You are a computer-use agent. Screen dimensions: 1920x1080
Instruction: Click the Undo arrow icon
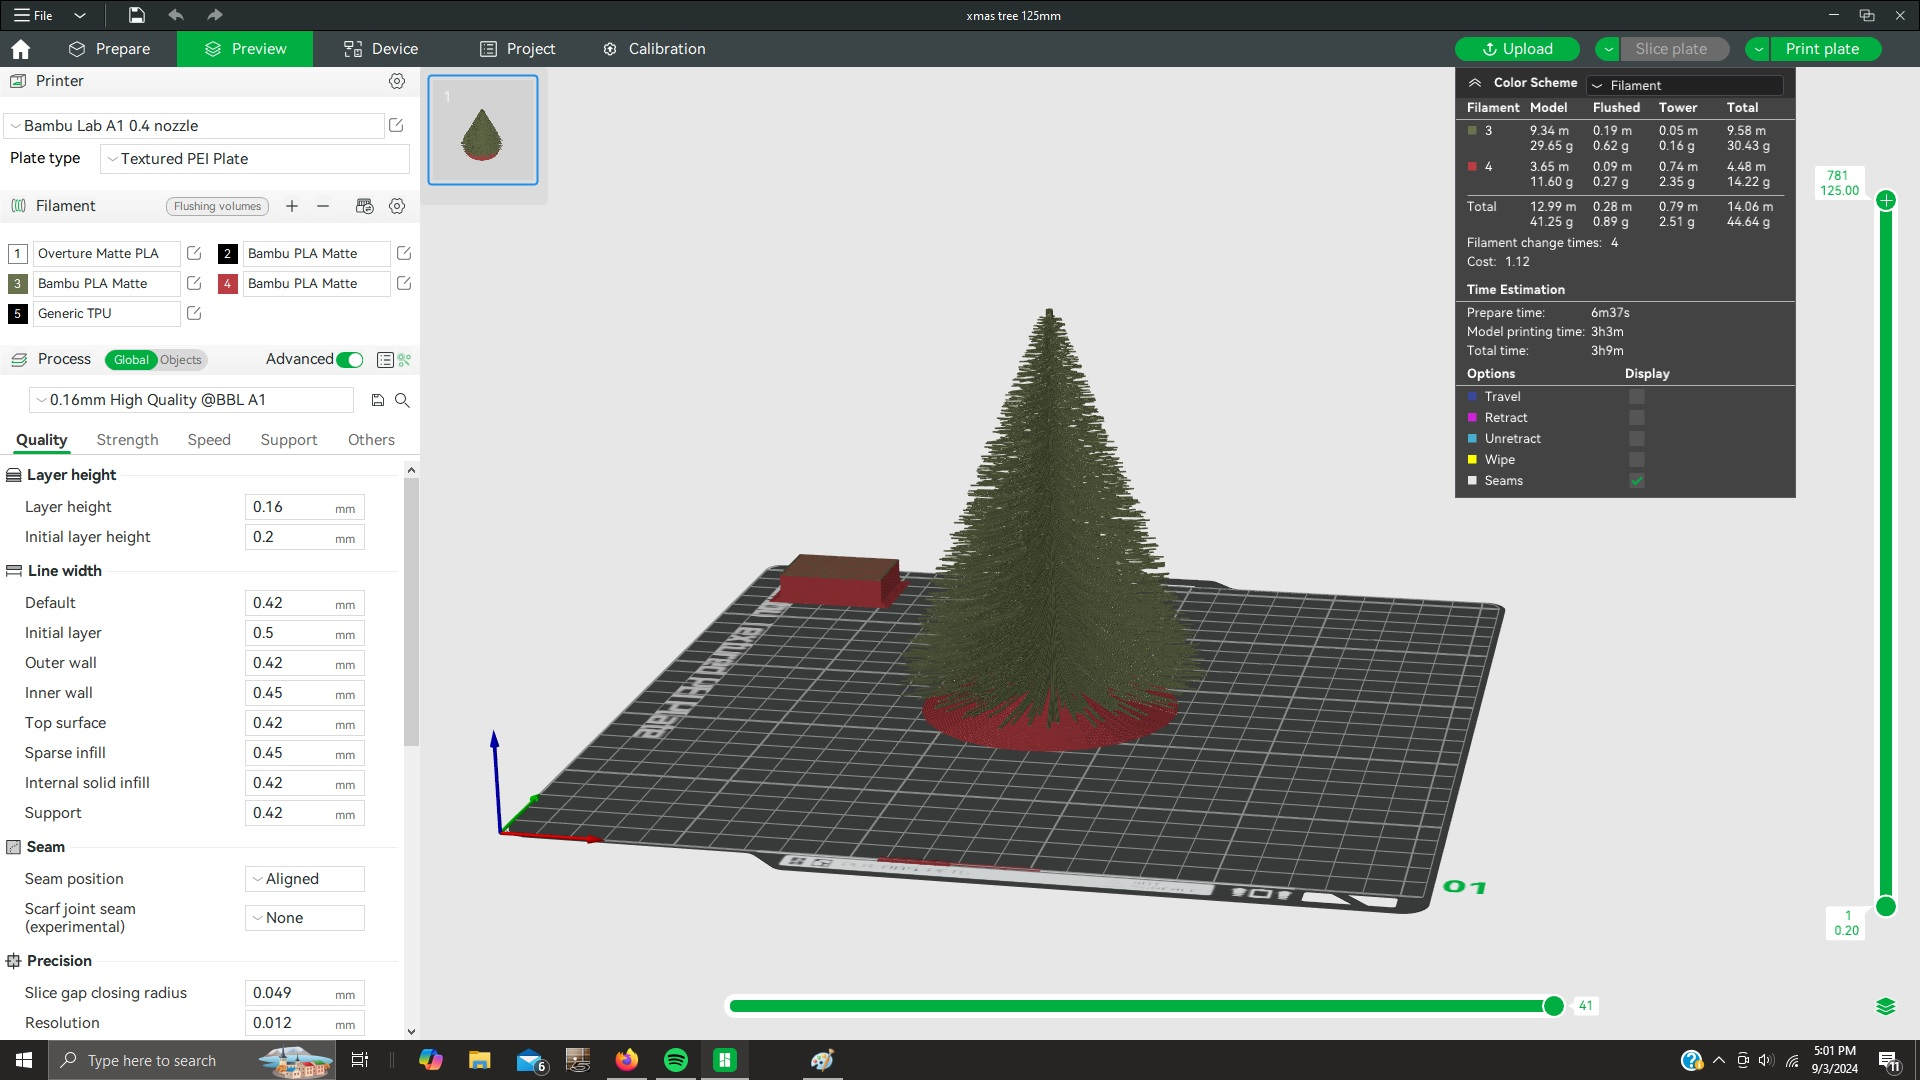coord(176,15)
